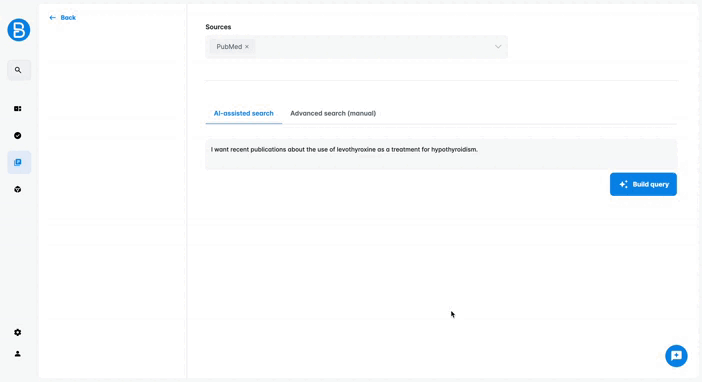Screen dimensions: 702x382
Task: Switch to AI-assisted search tab
Action: click(244, 113)
